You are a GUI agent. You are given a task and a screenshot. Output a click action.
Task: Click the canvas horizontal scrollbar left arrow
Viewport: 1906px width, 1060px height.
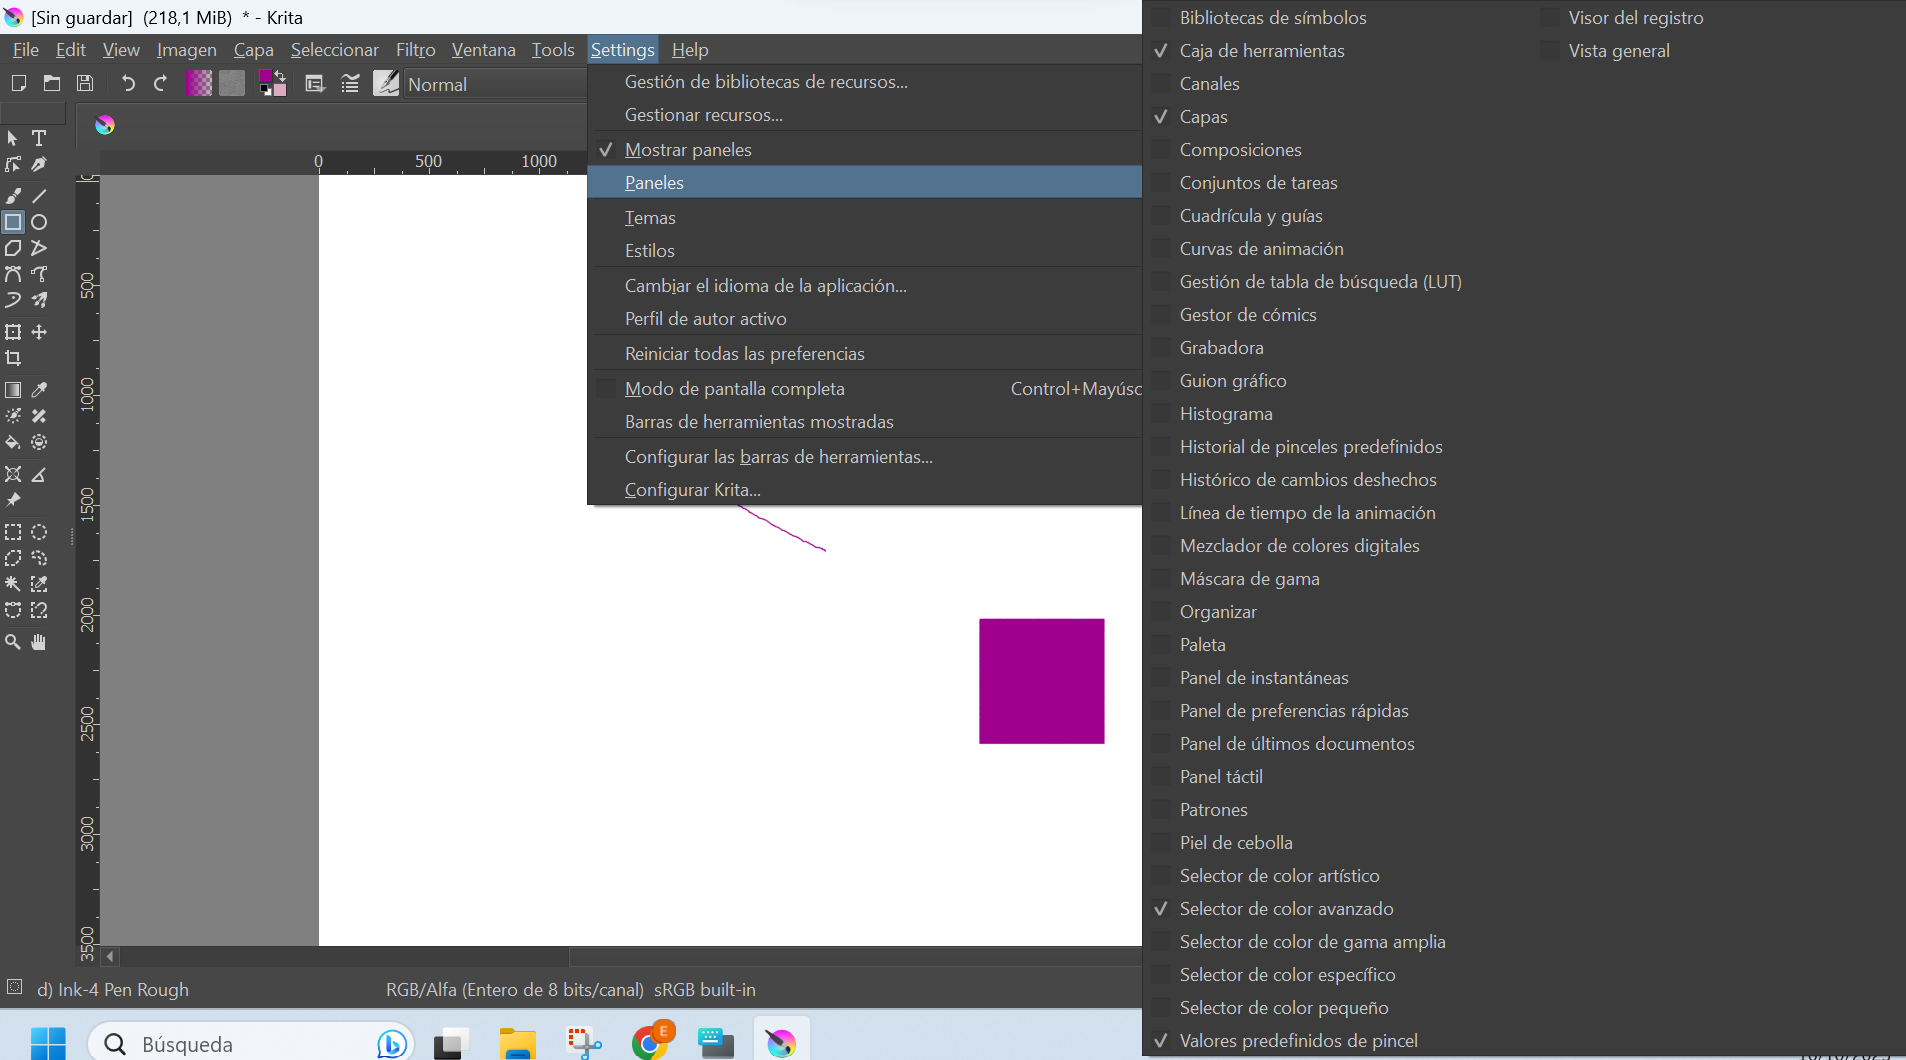point(110,957)
